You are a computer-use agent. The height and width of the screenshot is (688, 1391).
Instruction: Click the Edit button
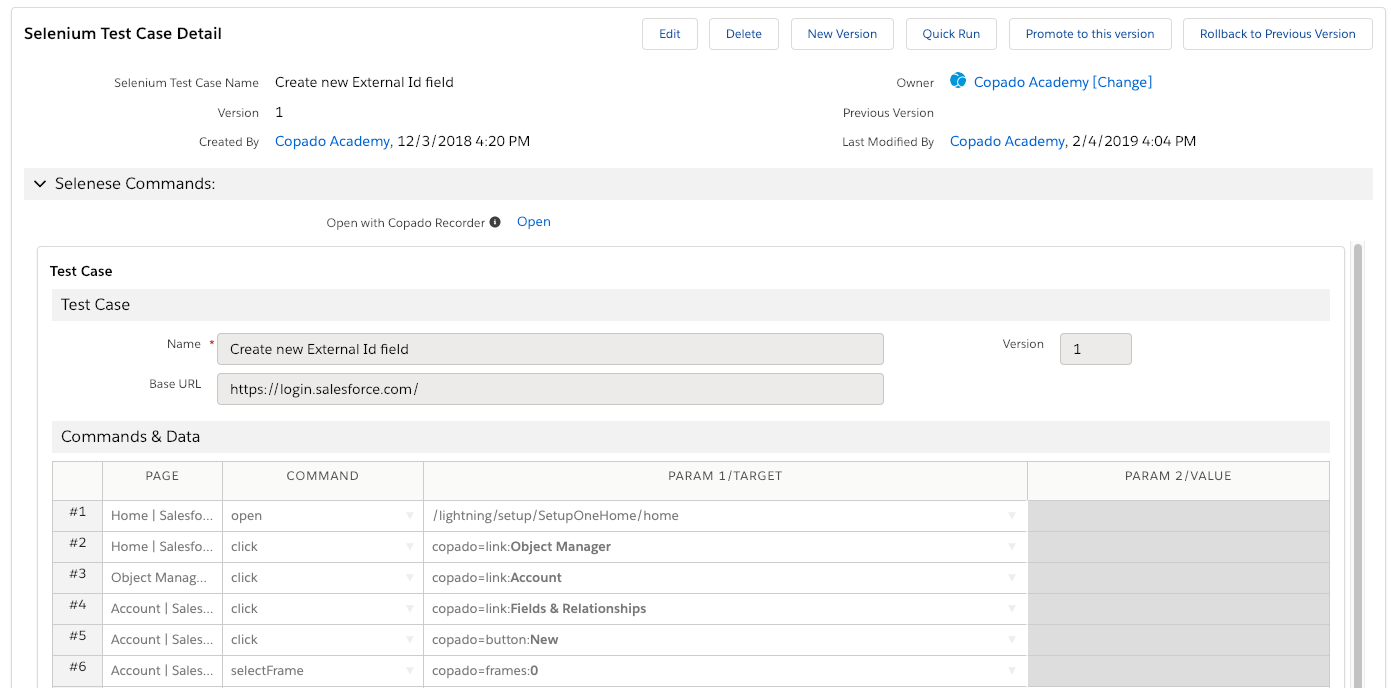click(669, 34)
